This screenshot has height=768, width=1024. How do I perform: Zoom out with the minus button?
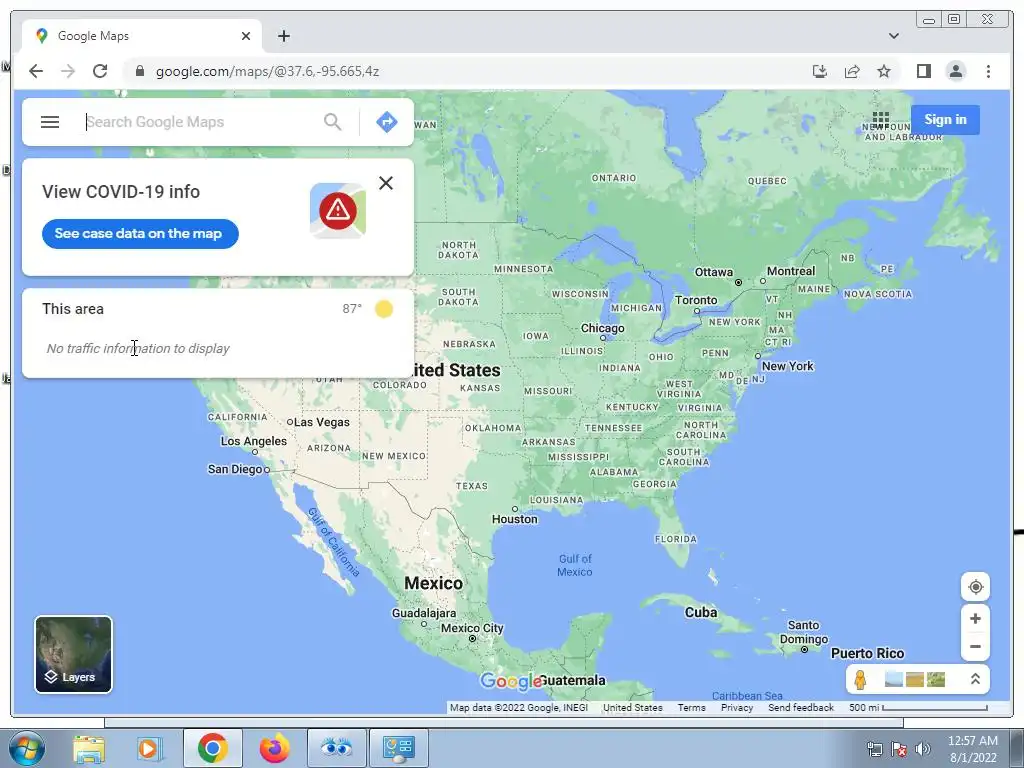point(975,647)
